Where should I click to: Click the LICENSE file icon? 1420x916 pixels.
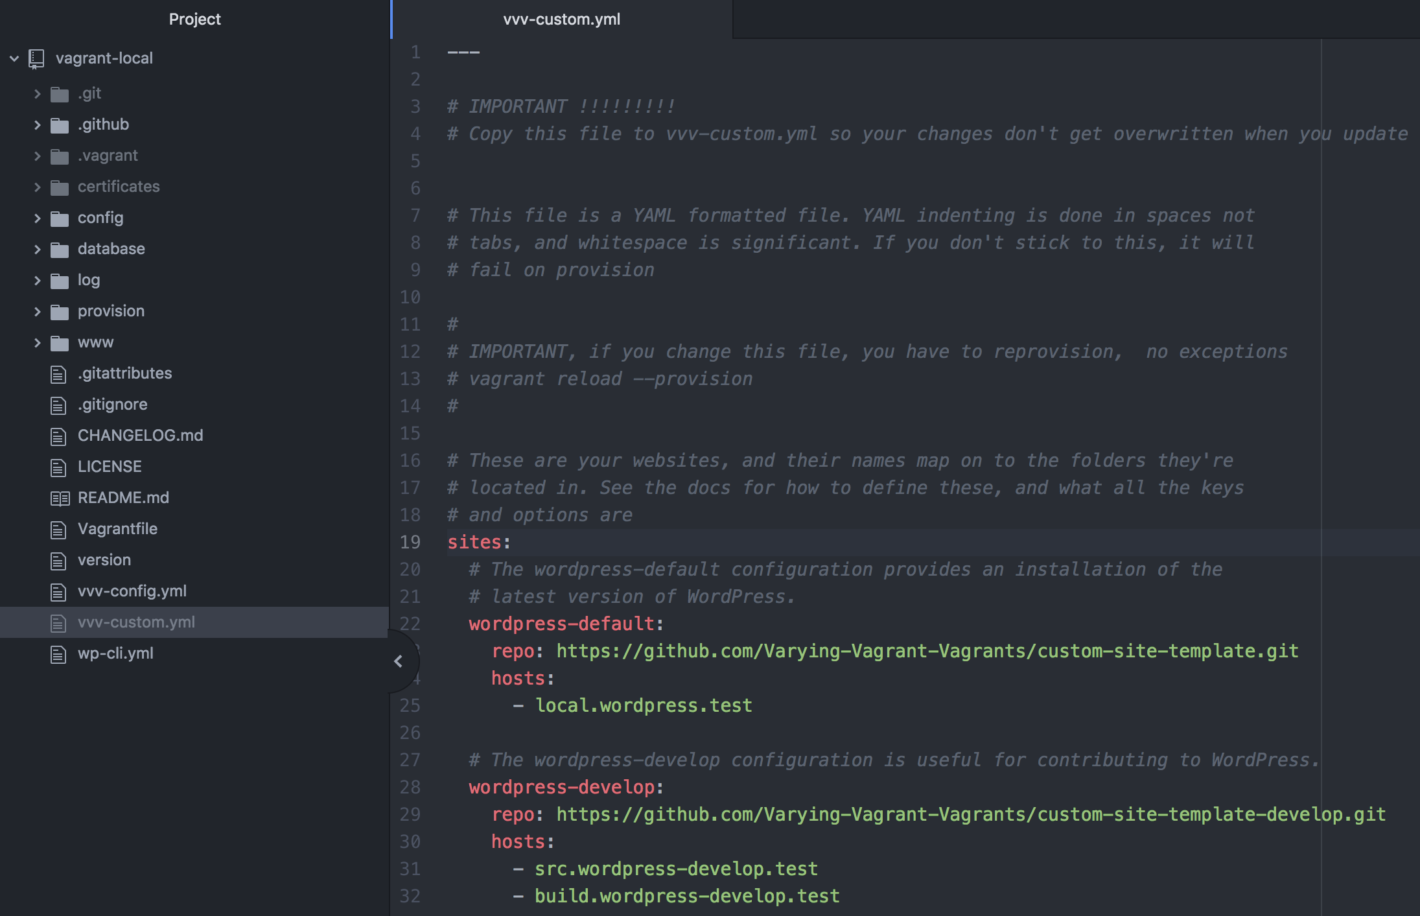58,466
